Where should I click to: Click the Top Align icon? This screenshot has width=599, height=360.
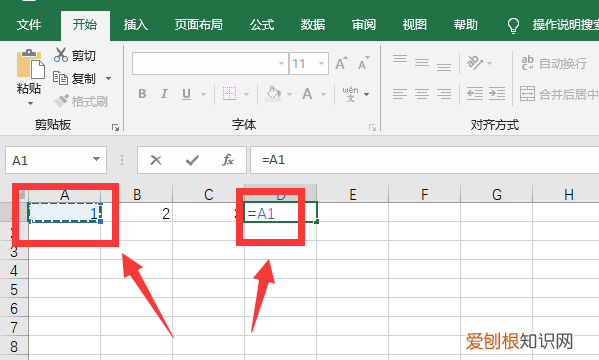tap(400, 60)
